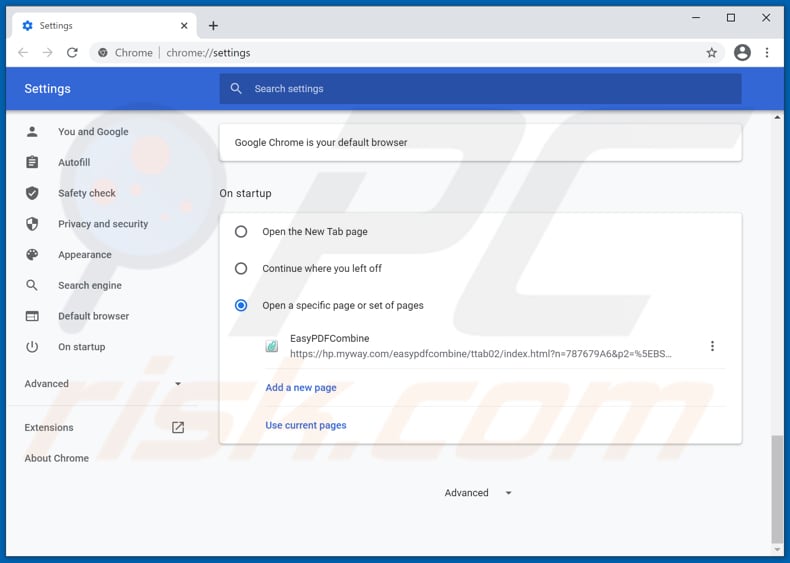Click Add a new page link

[301, 388]
